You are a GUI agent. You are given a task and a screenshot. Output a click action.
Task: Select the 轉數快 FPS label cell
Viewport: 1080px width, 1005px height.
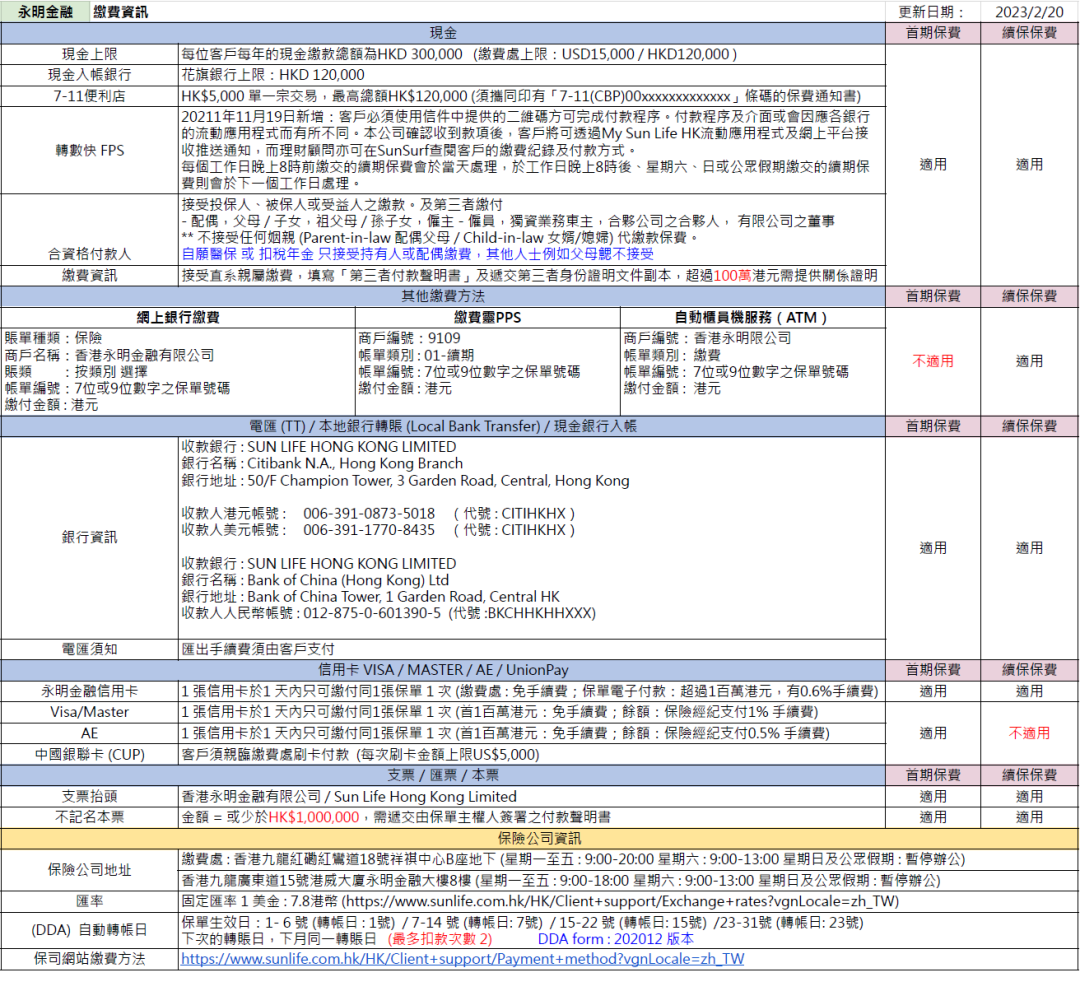pyautogui.click(x=89, y=150)
